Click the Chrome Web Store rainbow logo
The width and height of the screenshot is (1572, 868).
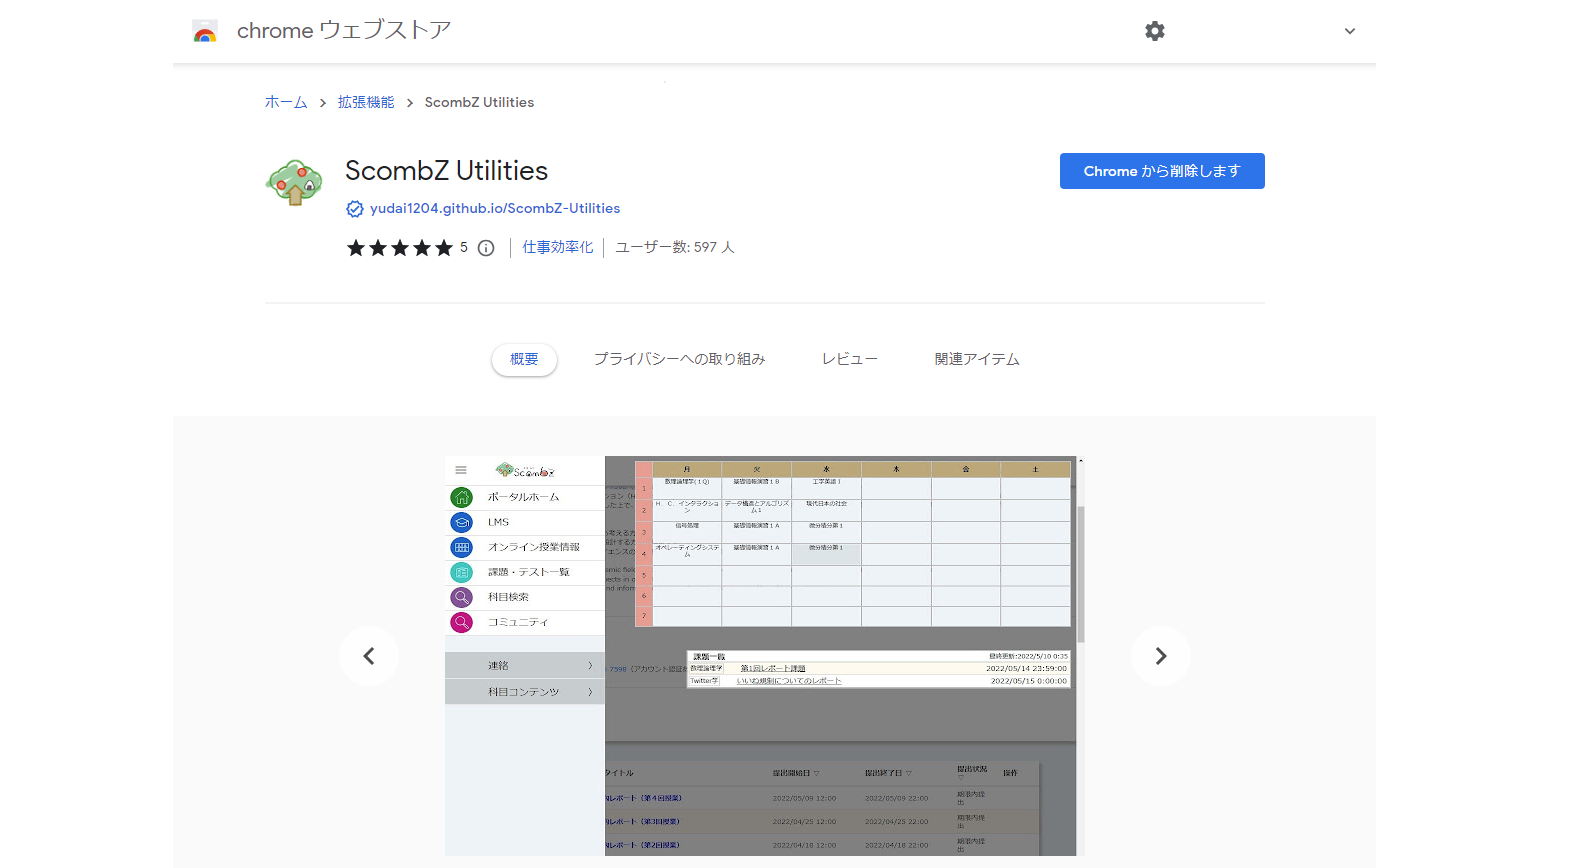point(205,32)
